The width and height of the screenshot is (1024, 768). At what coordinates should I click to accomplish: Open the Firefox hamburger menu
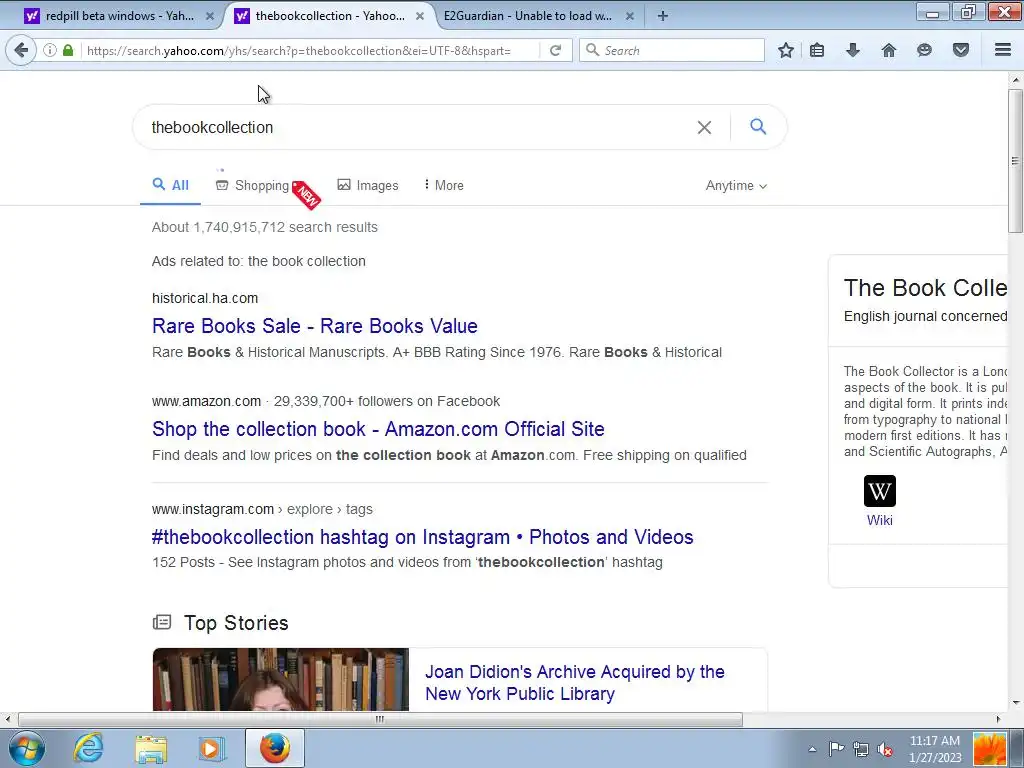pyautogui.click(x=1003, y=50)
